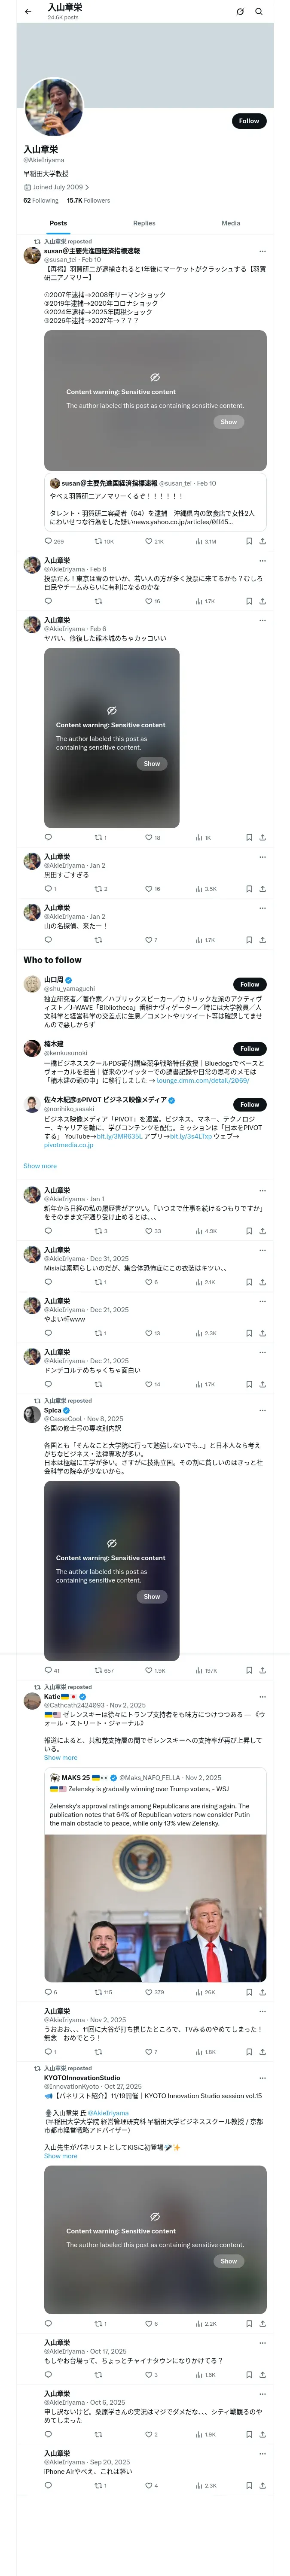The width and height of the screenshot is (290, 2576).
Task: Switch to the Media tab
Action: pos(231,223)
